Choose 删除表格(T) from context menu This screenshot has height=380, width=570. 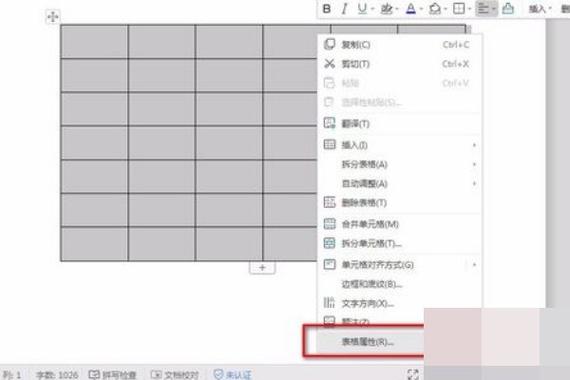(x=399, y=203)
